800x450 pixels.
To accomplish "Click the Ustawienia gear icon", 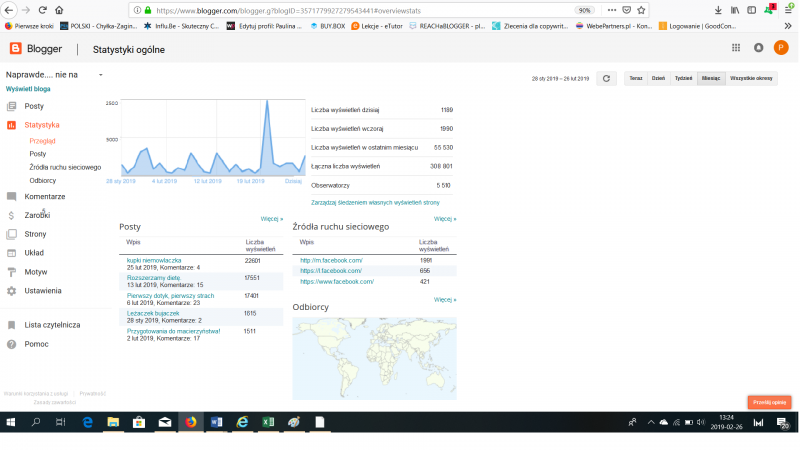I will click(11, 291).
